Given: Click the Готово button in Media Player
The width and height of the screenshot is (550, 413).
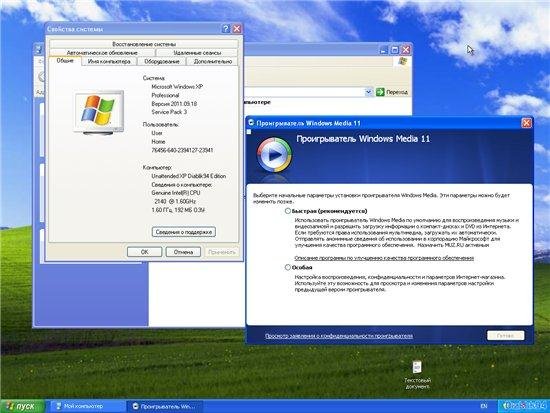Looking at the screenshot, I should click(506, 335).
